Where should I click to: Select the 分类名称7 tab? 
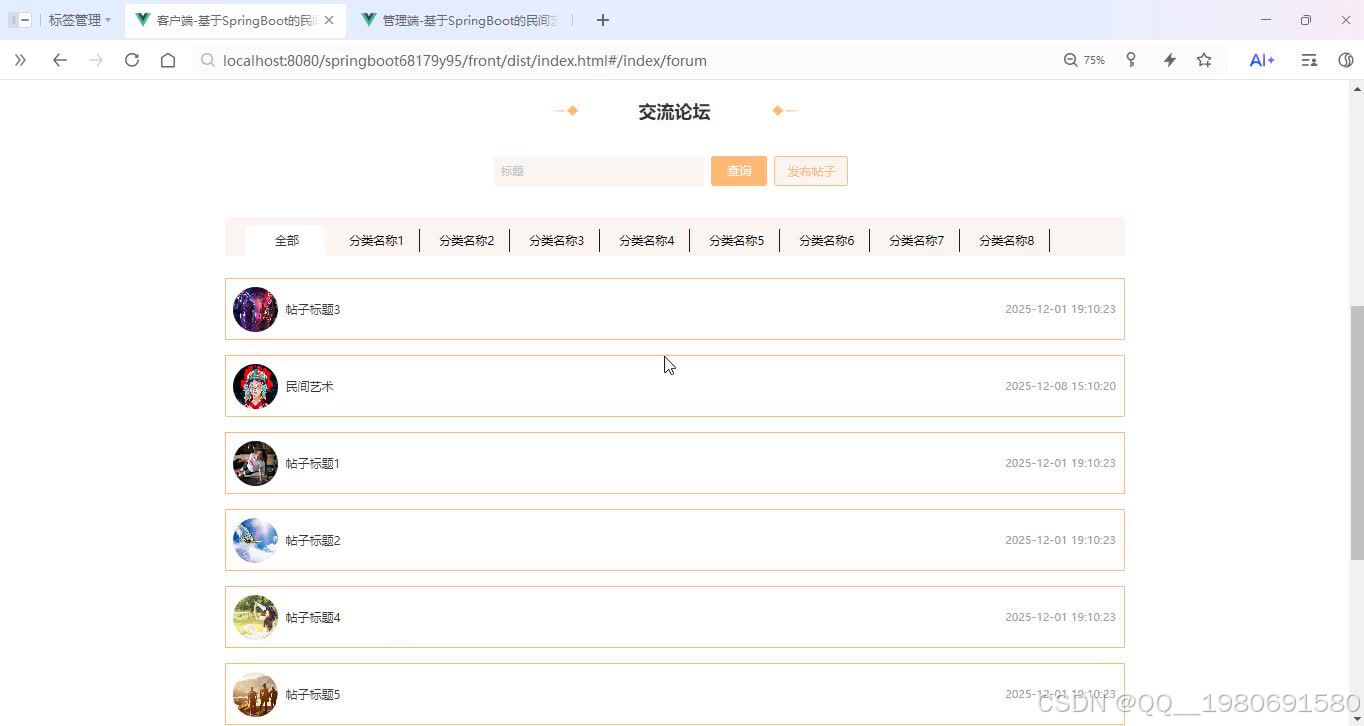[x=916, y=241]
